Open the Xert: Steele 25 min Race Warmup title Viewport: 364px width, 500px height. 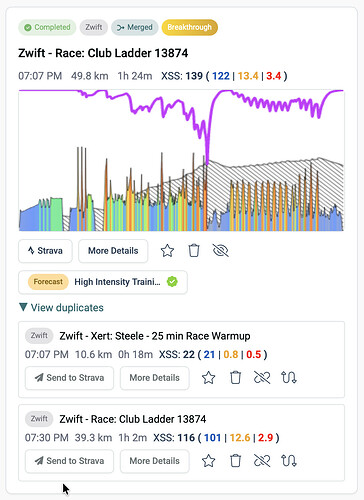(155, 336)
